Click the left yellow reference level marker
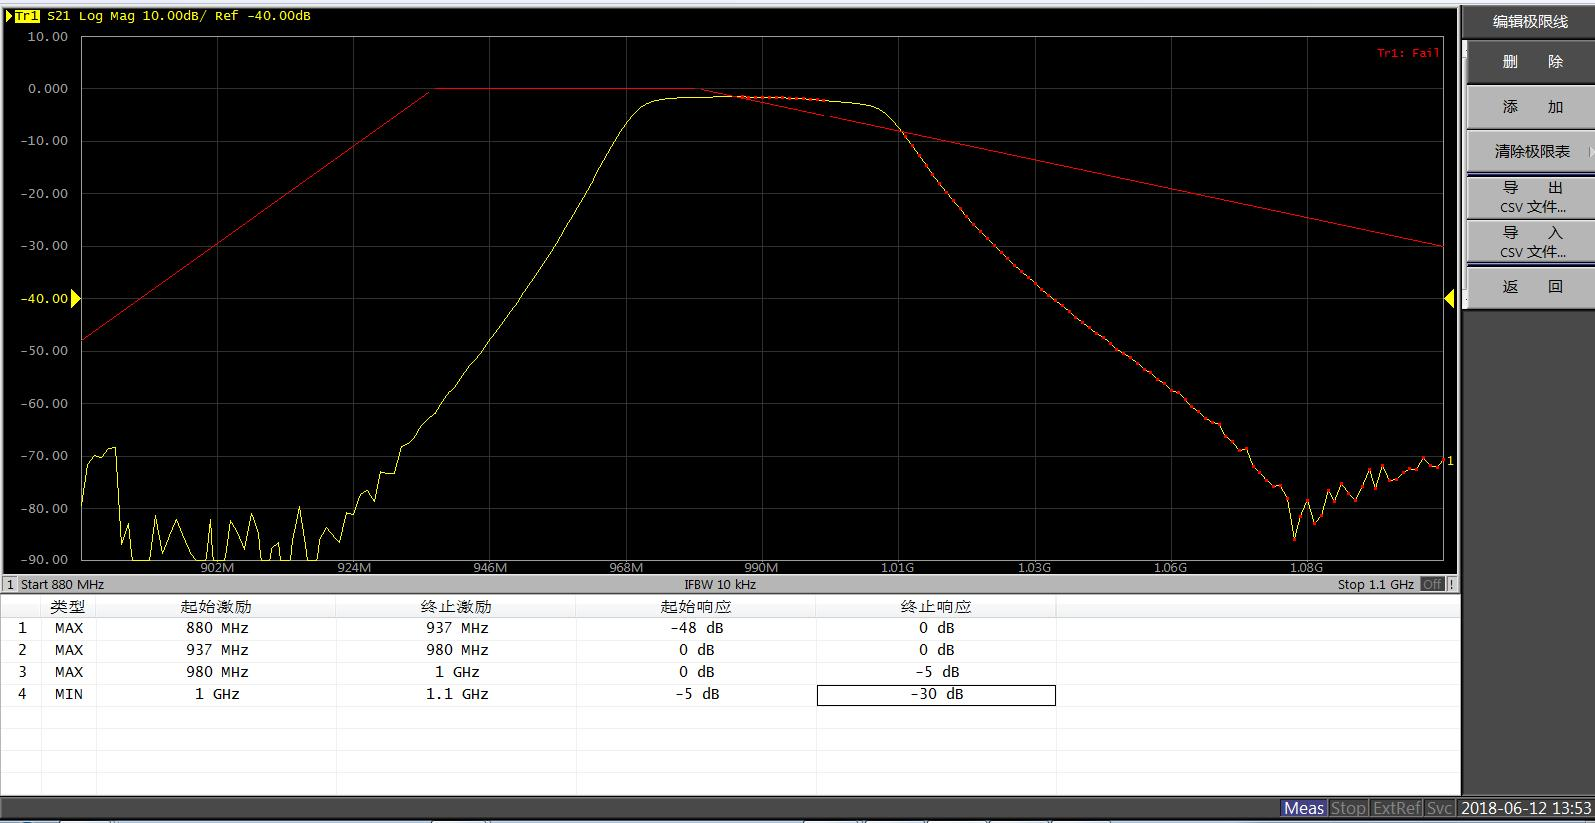 75,299
